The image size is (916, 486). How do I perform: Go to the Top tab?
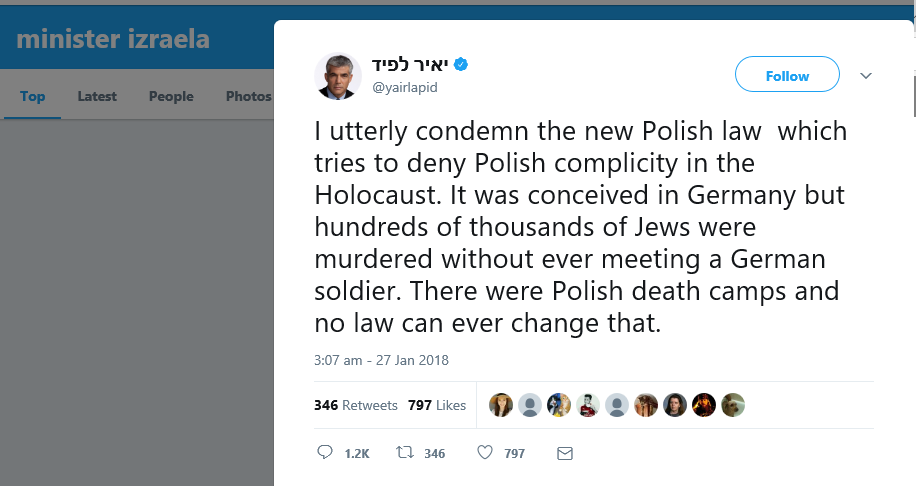[x=32, y=96]
